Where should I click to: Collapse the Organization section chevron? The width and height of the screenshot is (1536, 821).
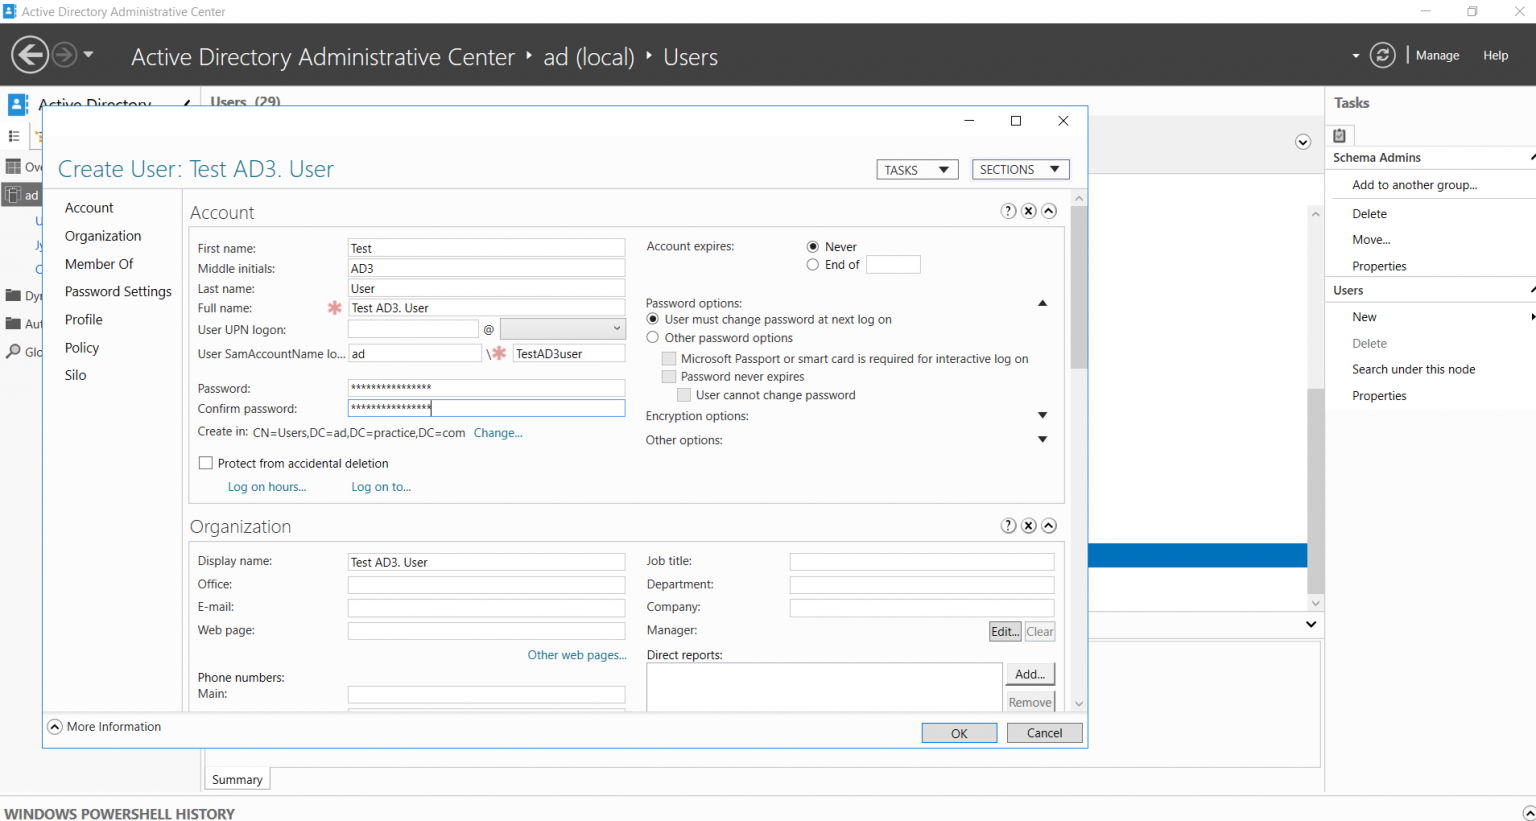pos(1049,526)
